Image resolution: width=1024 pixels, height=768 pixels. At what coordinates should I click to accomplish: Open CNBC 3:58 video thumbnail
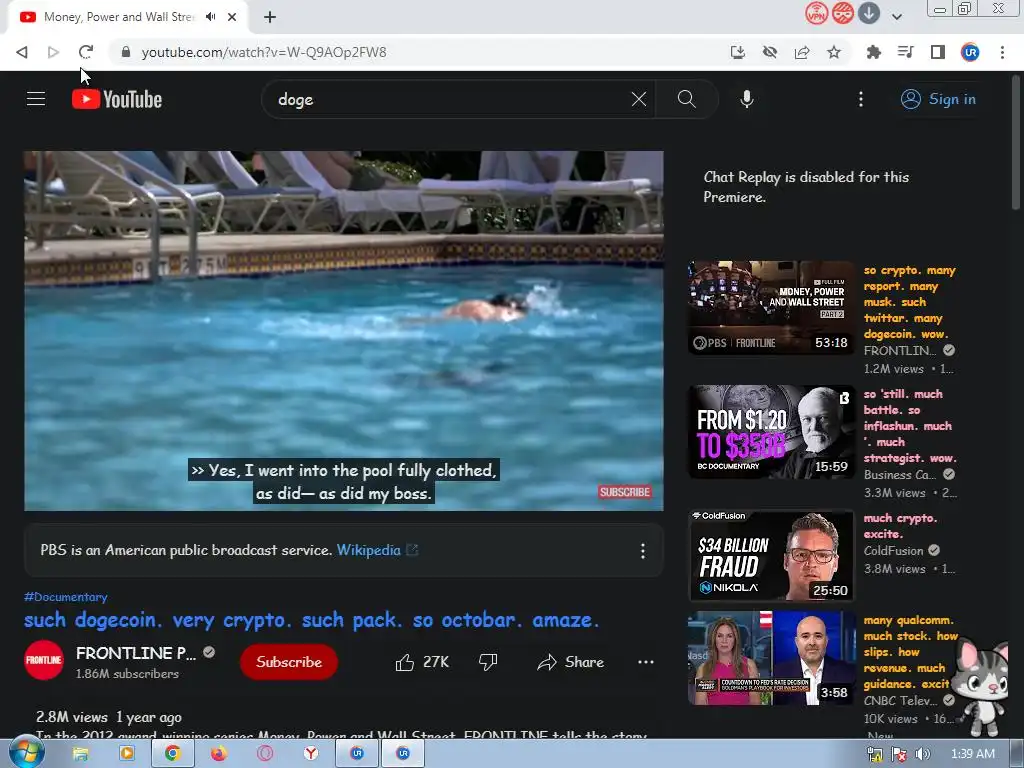click(x=771, y=658)
